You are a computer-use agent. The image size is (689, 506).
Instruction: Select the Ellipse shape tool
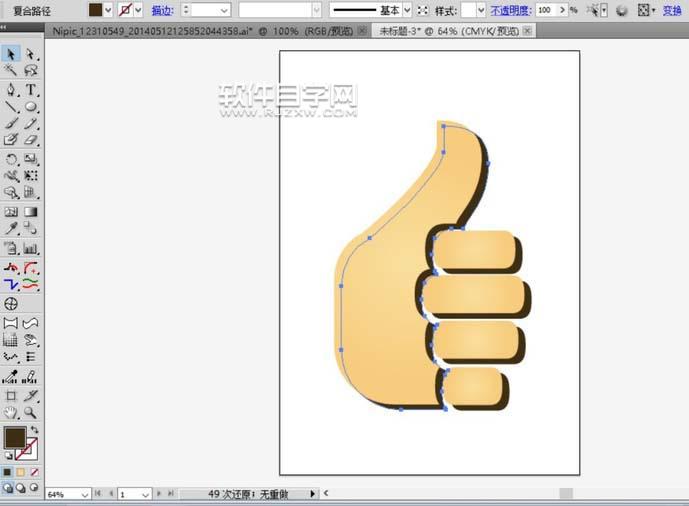pyautogui.click(x=31, y=106)
